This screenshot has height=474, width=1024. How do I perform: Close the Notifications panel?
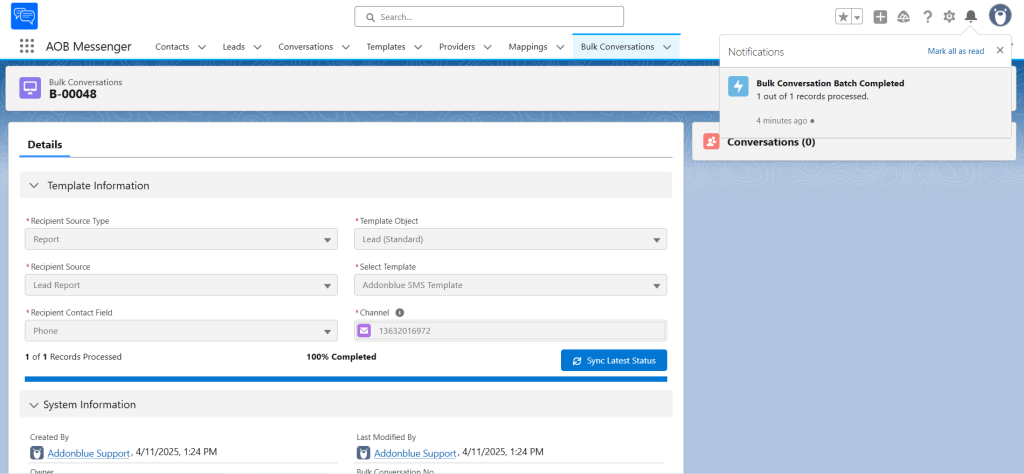click(1000, 51)
